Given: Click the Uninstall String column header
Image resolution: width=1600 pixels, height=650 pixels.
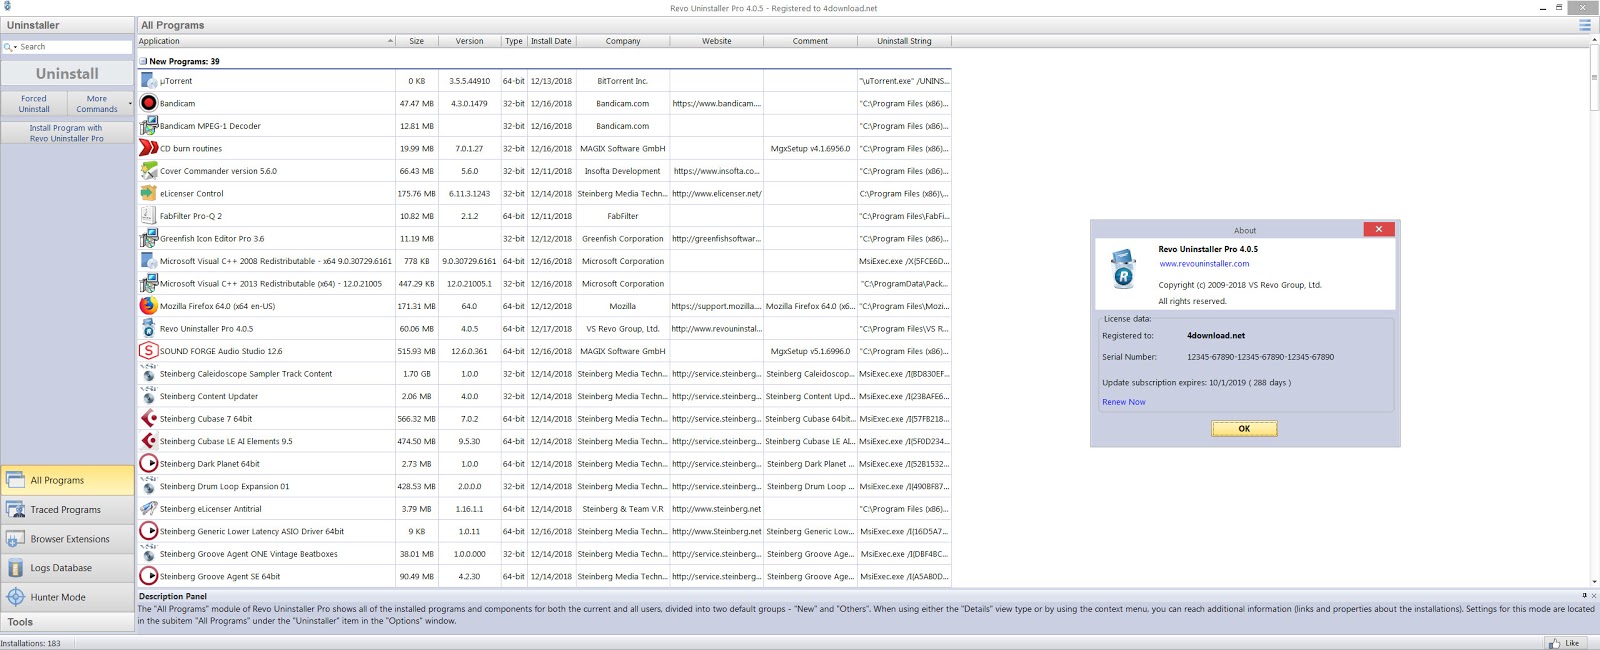Looking at the screenshot, I should (904, 41).
